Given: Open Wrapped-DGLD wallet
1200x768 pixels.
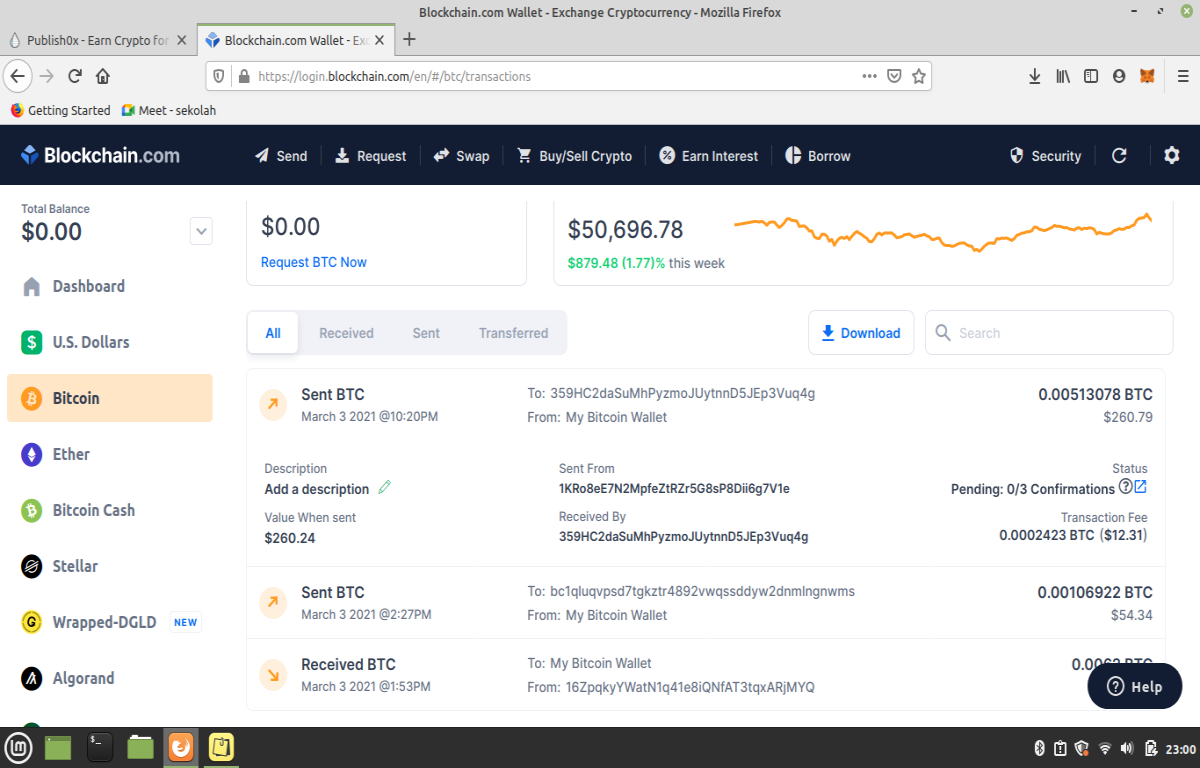Looking at the screenshot, I should (x=110, y=622).
